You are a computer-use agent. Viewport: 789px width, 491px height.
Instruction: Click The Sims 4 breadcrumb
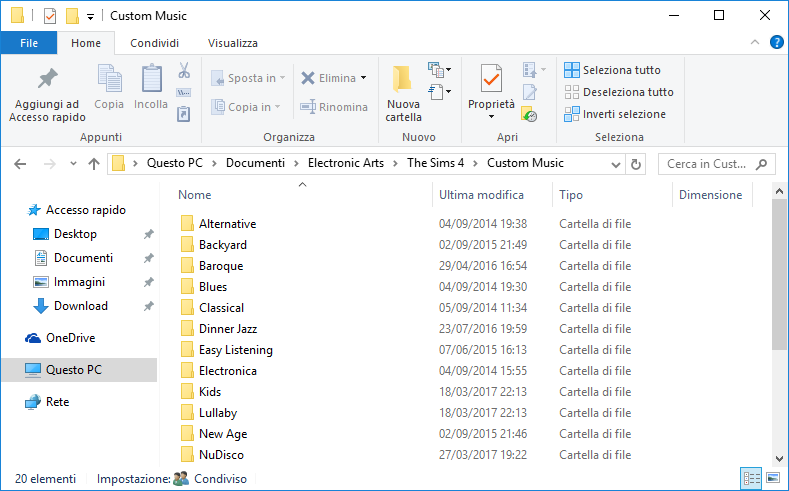[435, 163]
